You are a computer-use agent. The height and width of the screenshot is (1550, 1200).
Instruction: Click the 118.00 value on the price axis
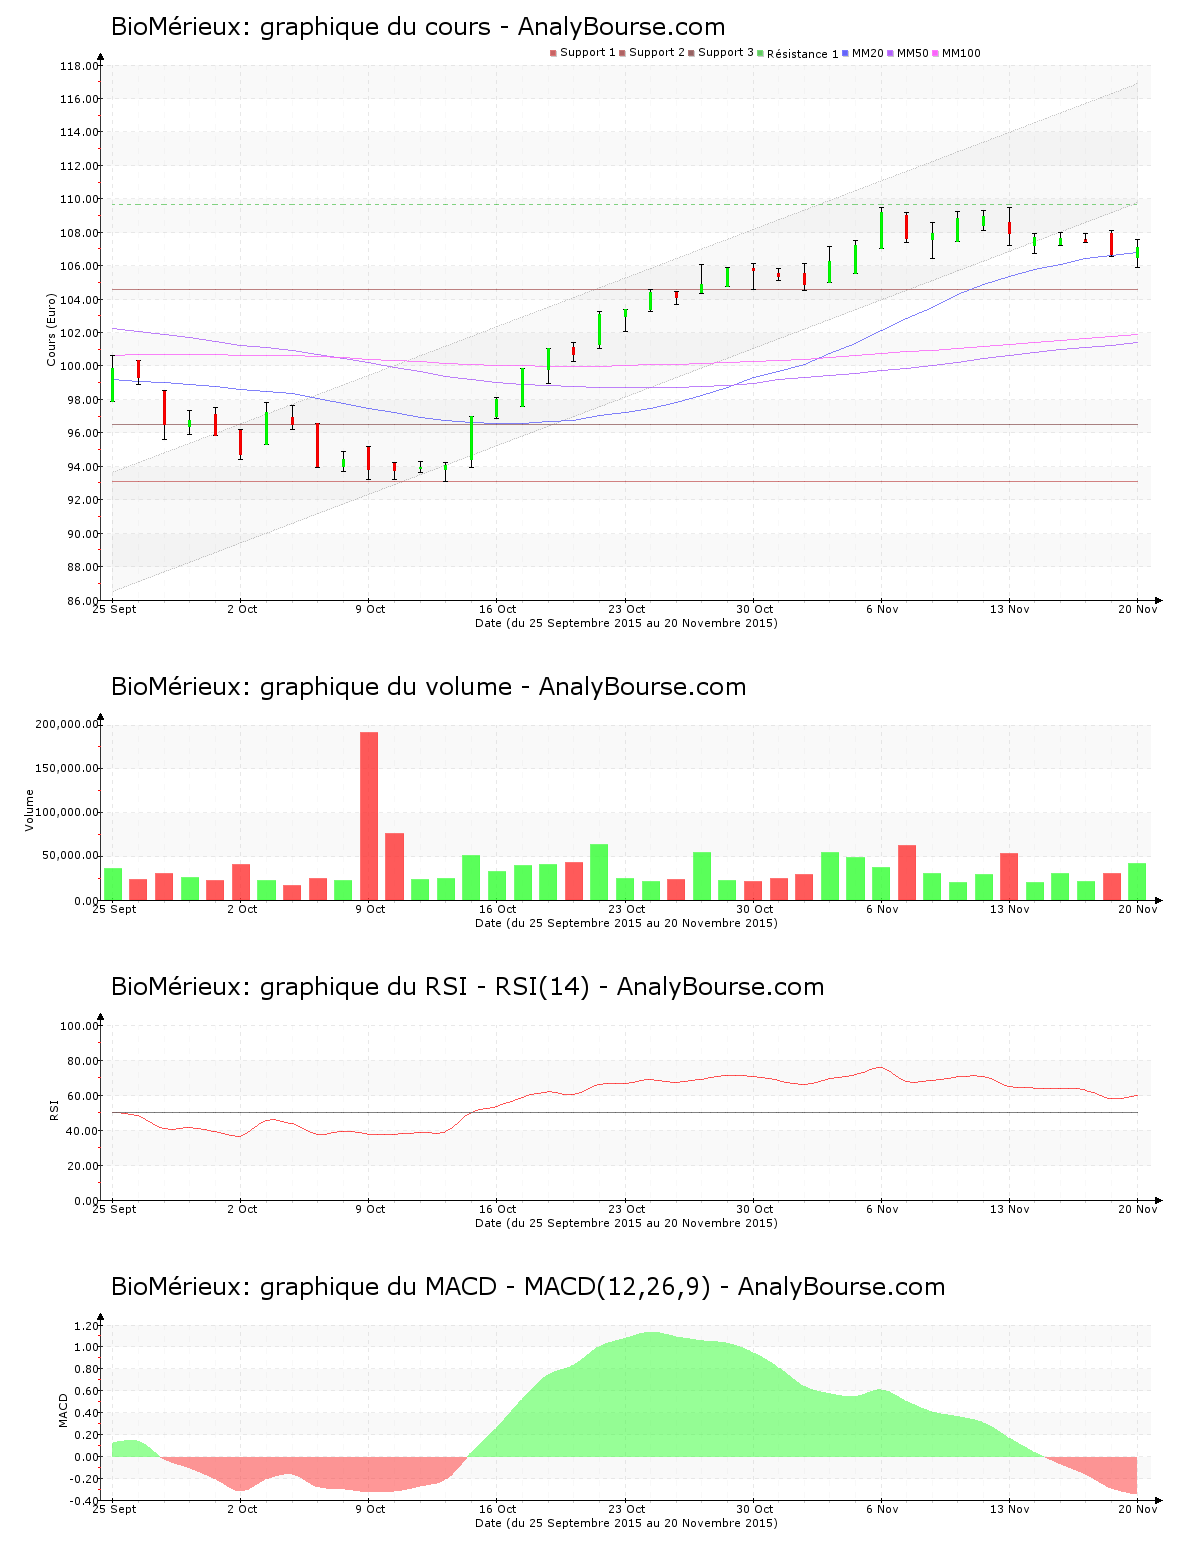[x=79, y=67]
